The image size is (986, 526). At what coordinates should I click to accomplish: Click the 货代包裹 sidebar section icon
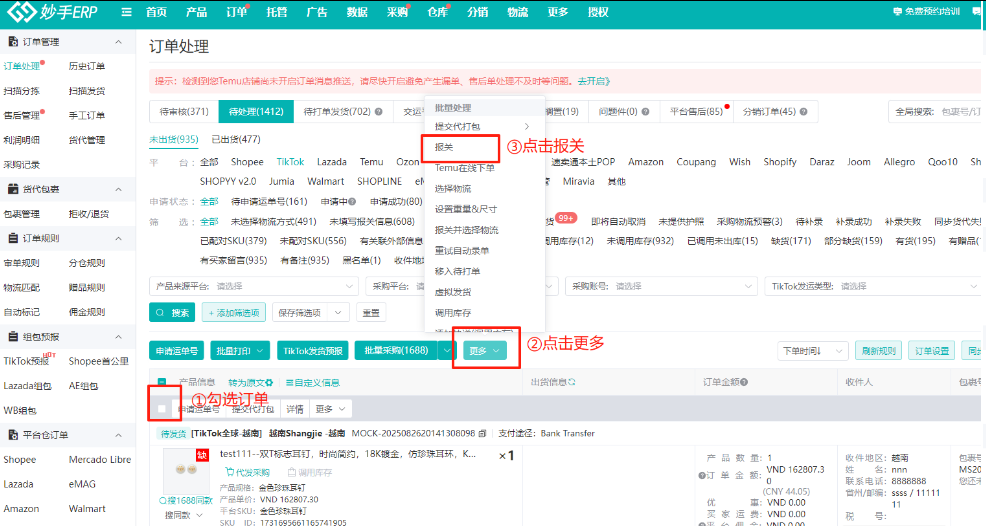[13, 189]
